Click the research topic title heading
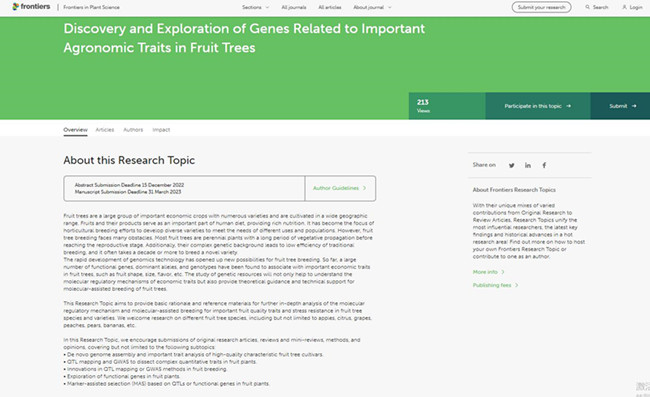650x397 pixels. [x=244, y=38]
